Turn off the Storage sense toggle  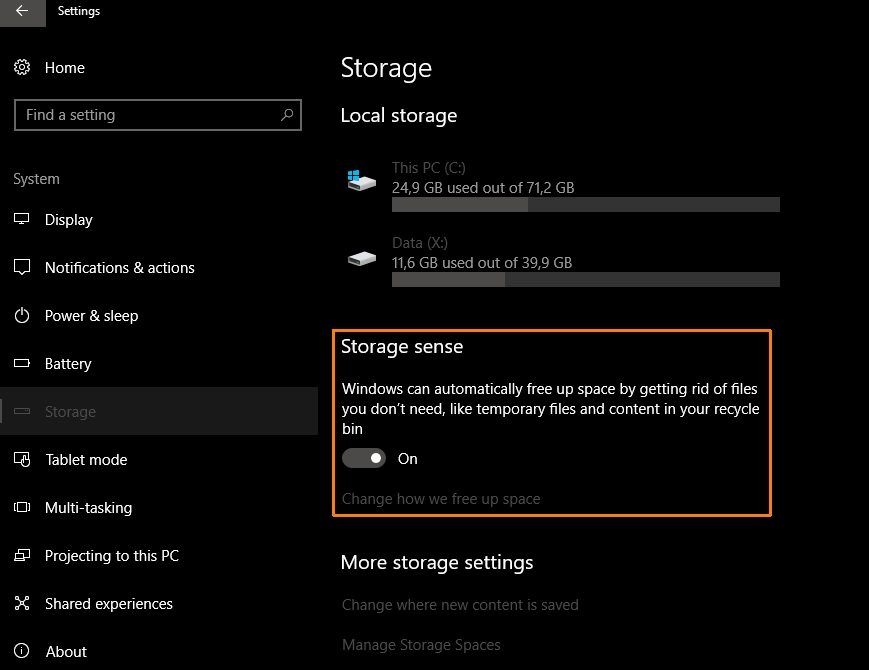(x=364, y=459)
